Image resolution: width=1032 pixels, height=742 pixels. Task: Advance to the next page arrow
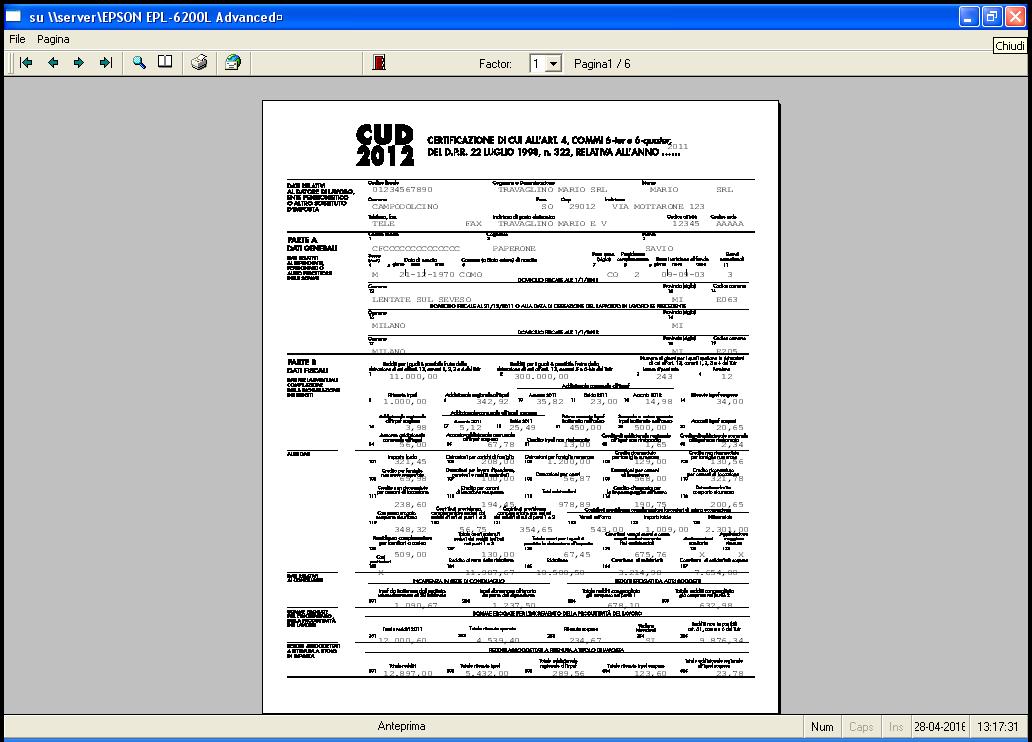tap(79, 63)
